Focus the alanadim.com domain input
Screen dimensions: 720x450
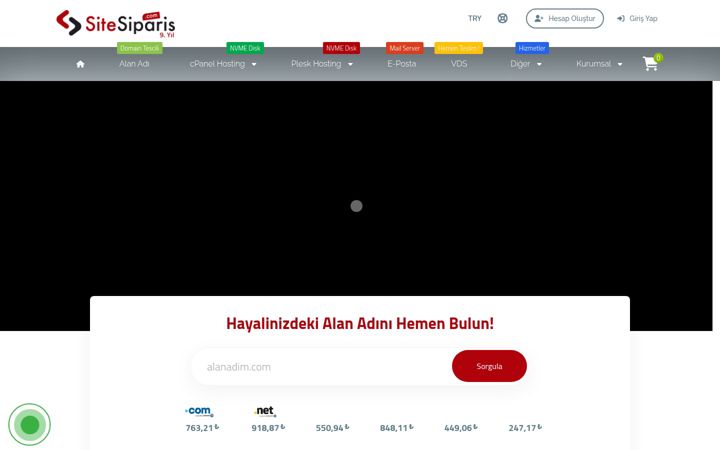pyautogui.click(x=321, y=366)
